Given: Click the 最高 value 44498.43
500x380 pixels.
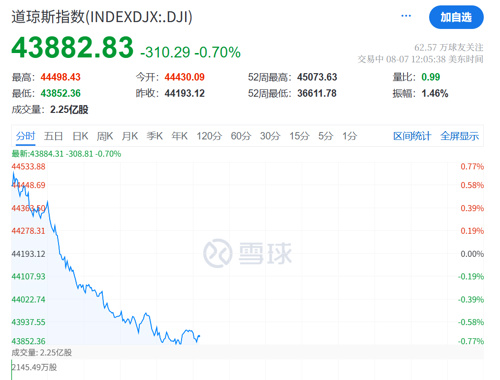Looking at the screenshot, I should (61, 77).
